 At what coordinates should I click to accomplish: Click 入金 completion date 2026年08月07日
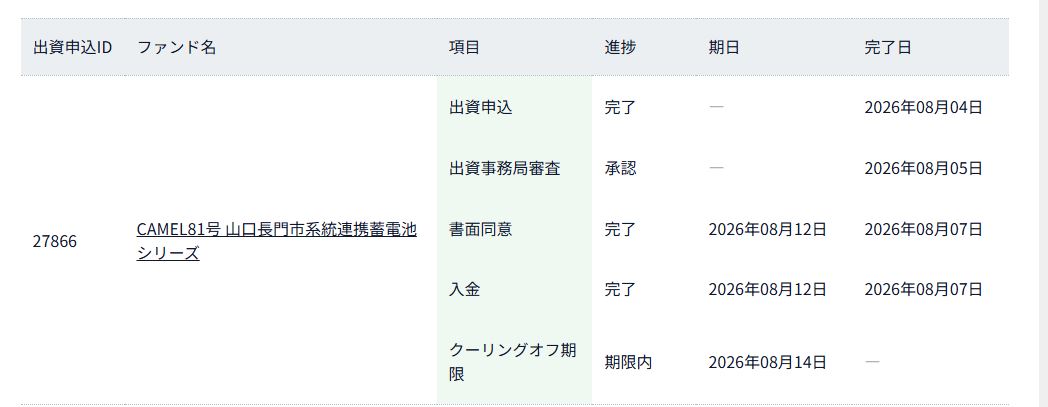(x=923, y=289)
